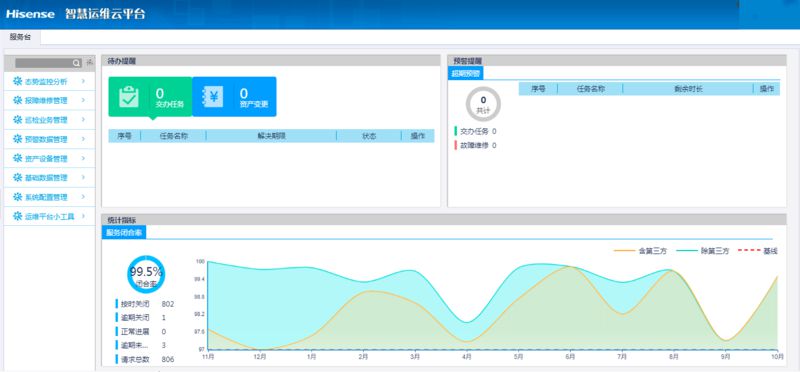Viewport: 800px width, 372px height.
Task: Click the gear icon beside 态势监控分析
Action: [x=18, y=81]
